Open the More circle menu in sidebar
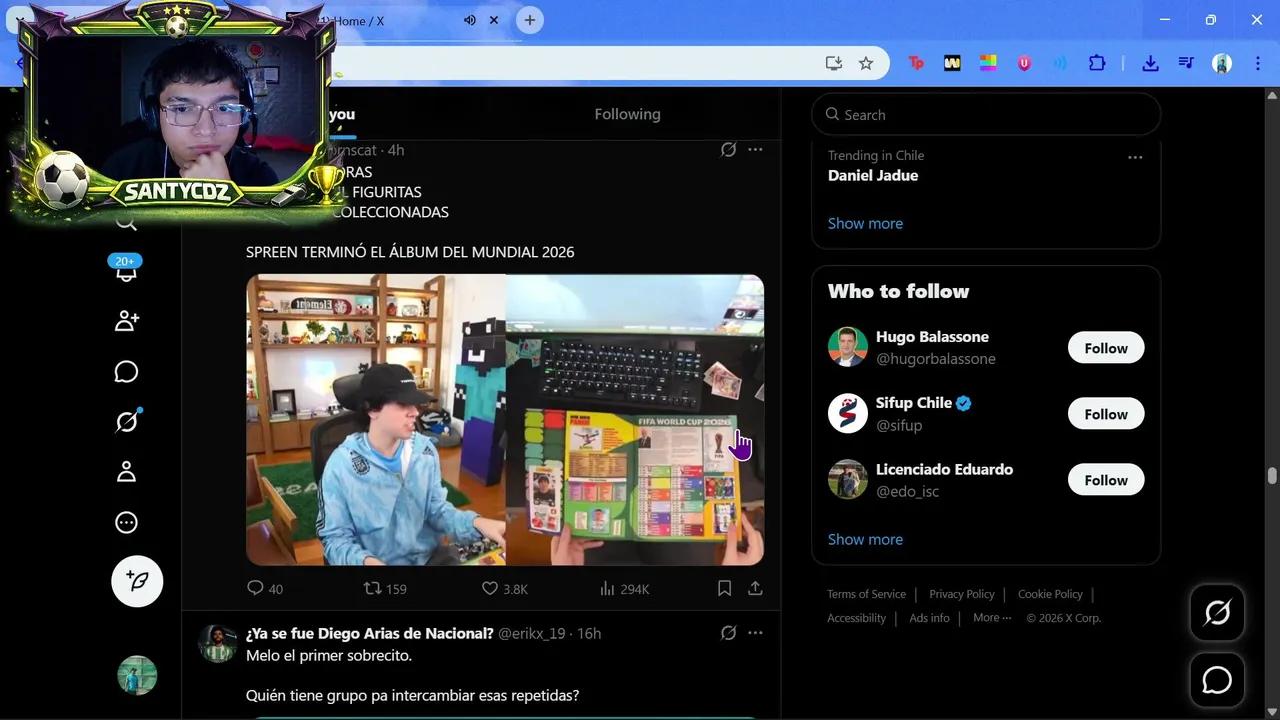 click(126, 522)
